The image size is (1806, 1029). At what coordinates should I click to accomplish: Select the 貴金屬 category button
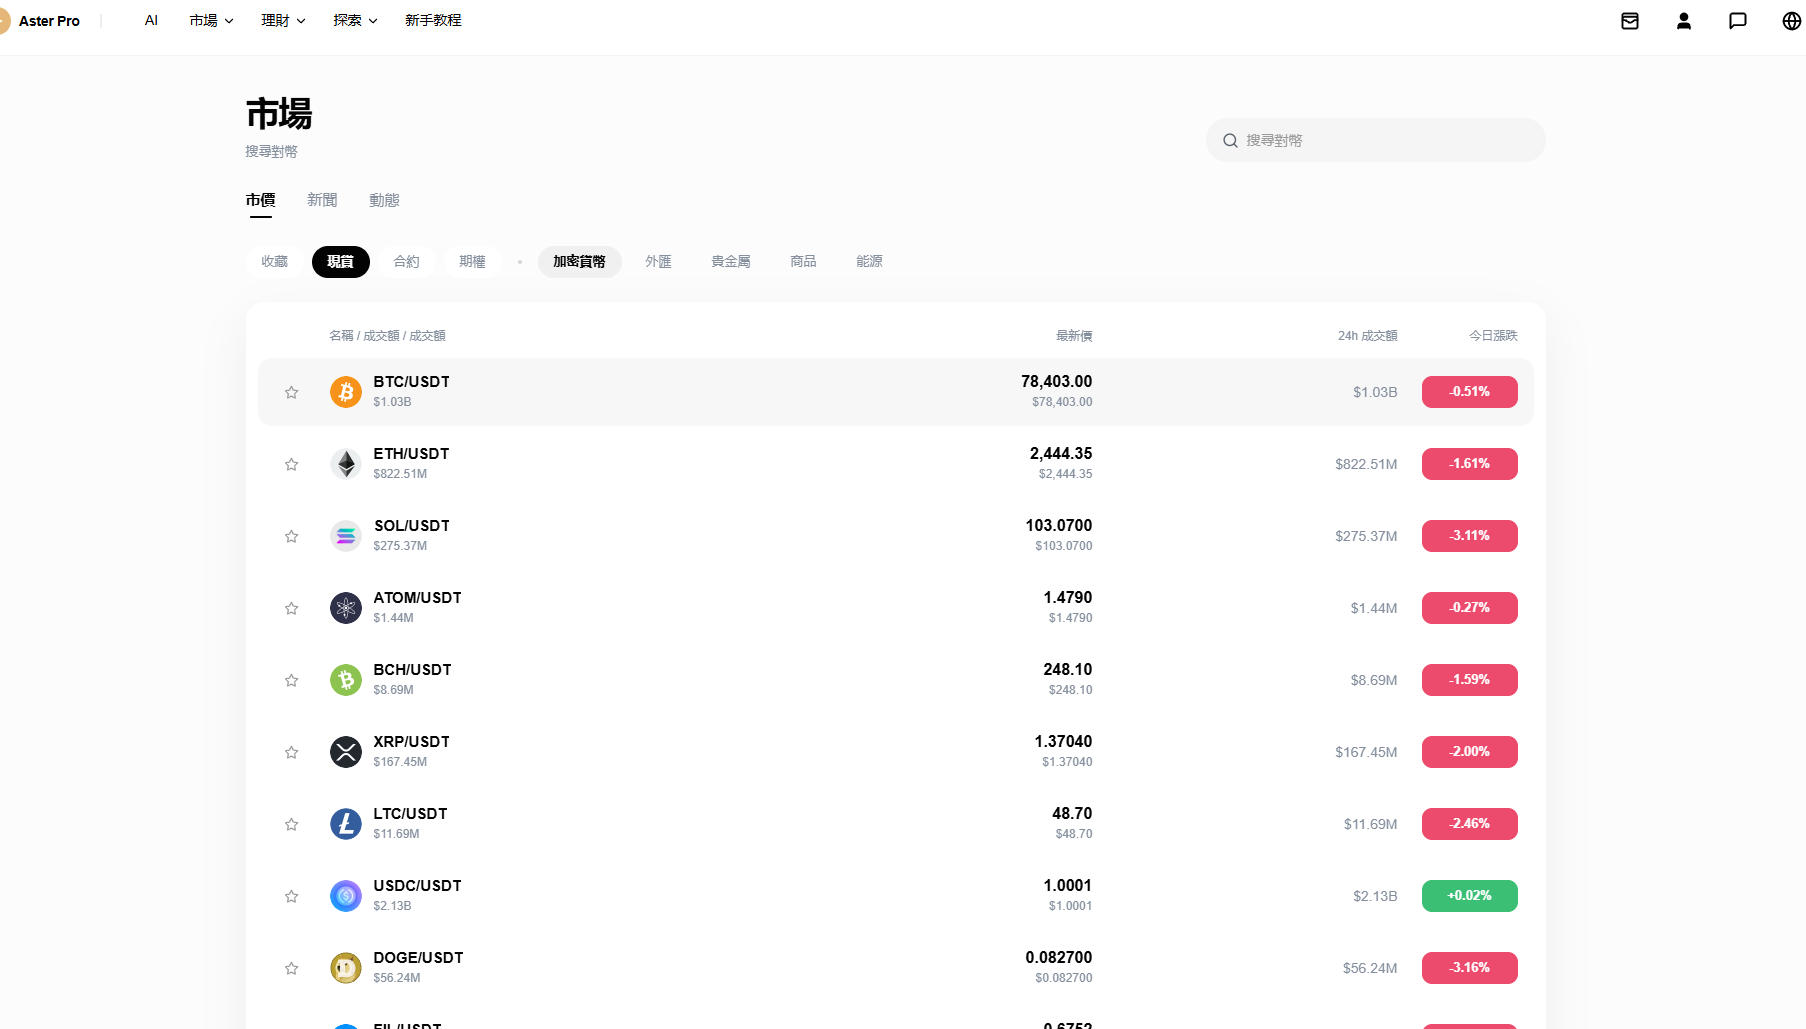731,262
